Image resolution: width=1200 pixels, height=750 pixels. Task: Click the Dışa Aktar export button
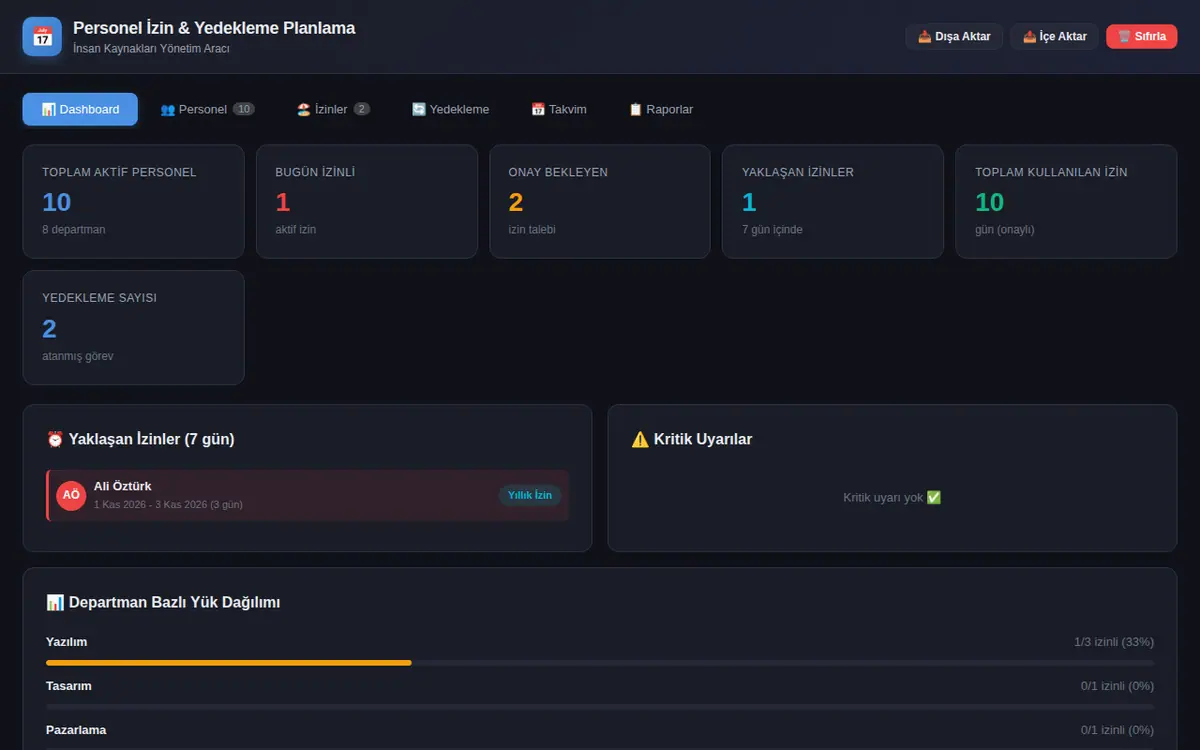[x=954, y=37]
